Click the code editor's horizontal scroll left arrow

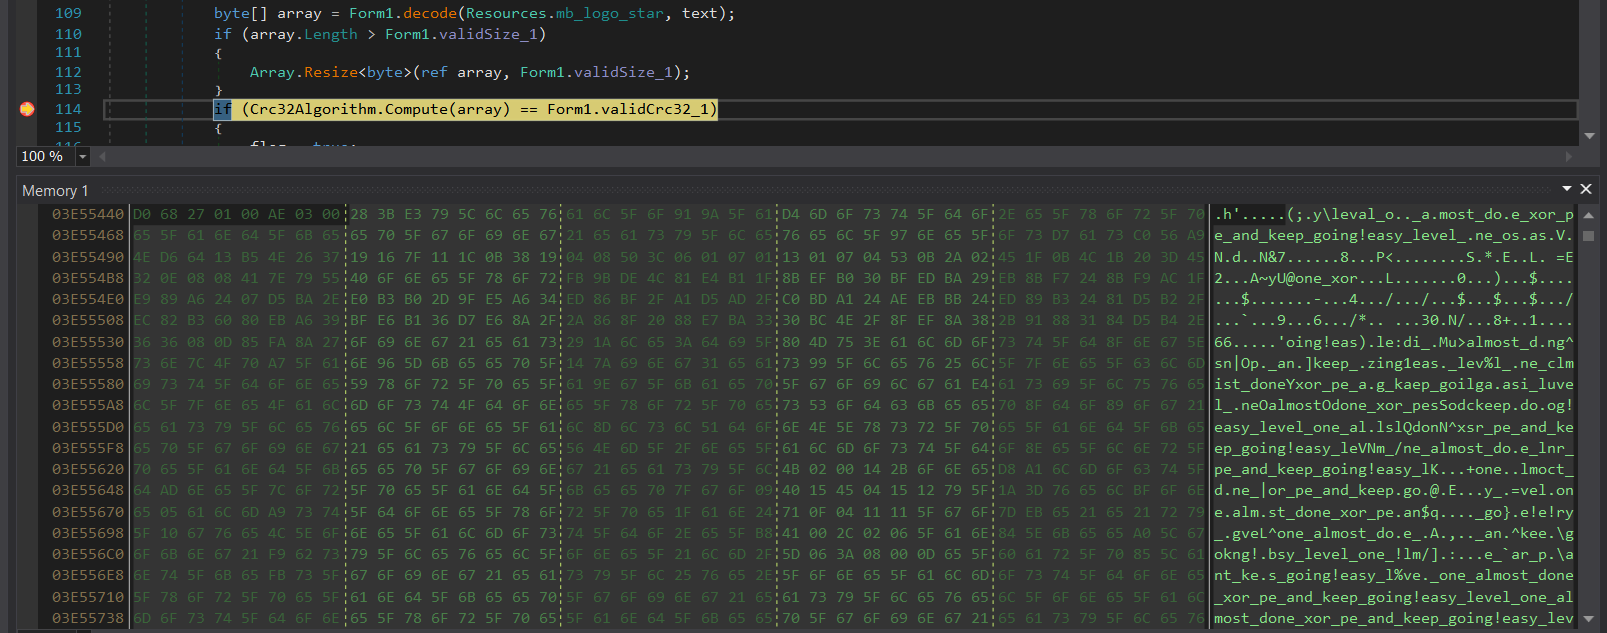point(102,156)
